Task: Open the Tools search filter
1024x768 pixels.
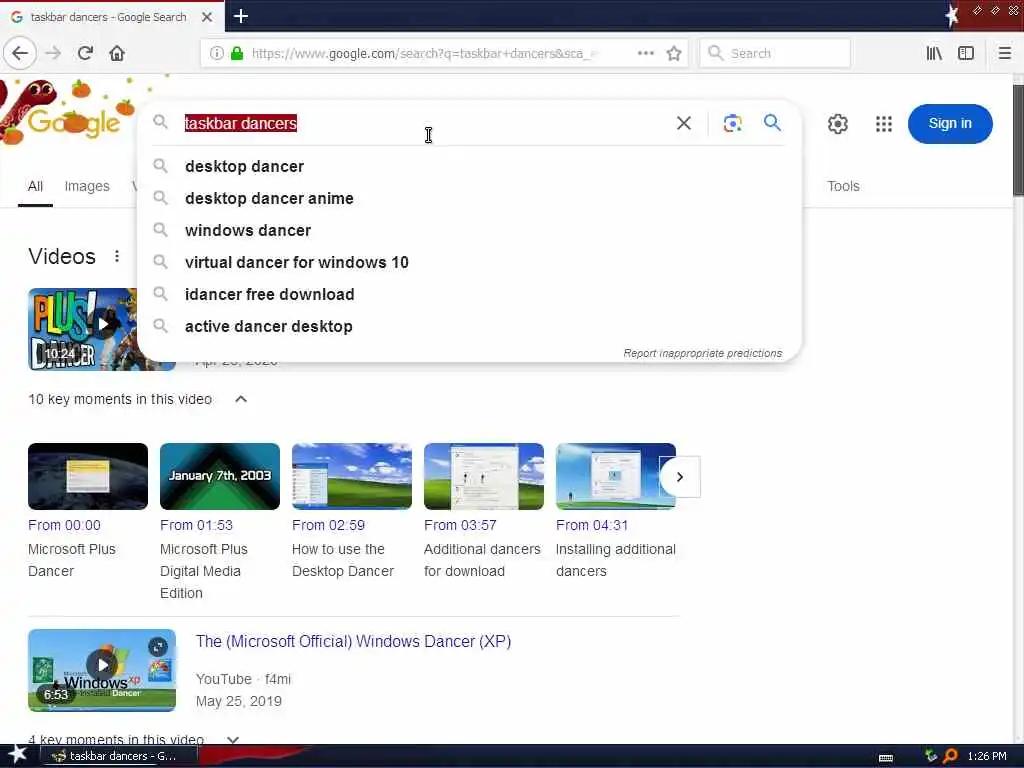Action: click(843, 186)
